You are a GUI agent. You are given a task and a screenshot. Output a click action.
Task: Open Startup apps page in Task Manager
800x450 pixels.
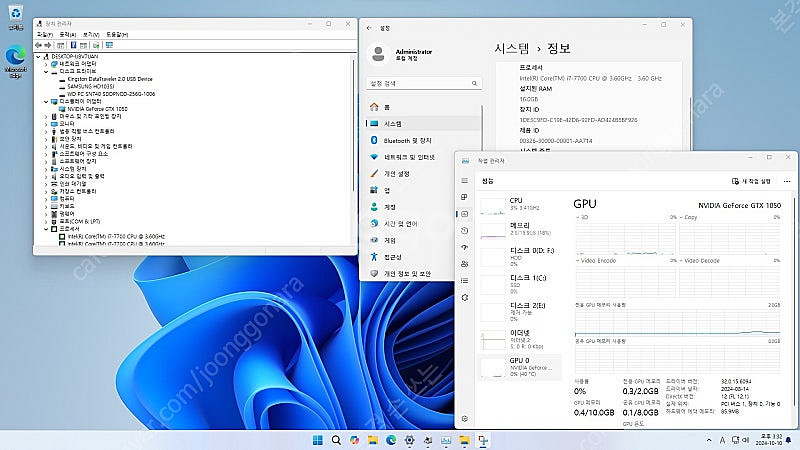tap(464, 247)
